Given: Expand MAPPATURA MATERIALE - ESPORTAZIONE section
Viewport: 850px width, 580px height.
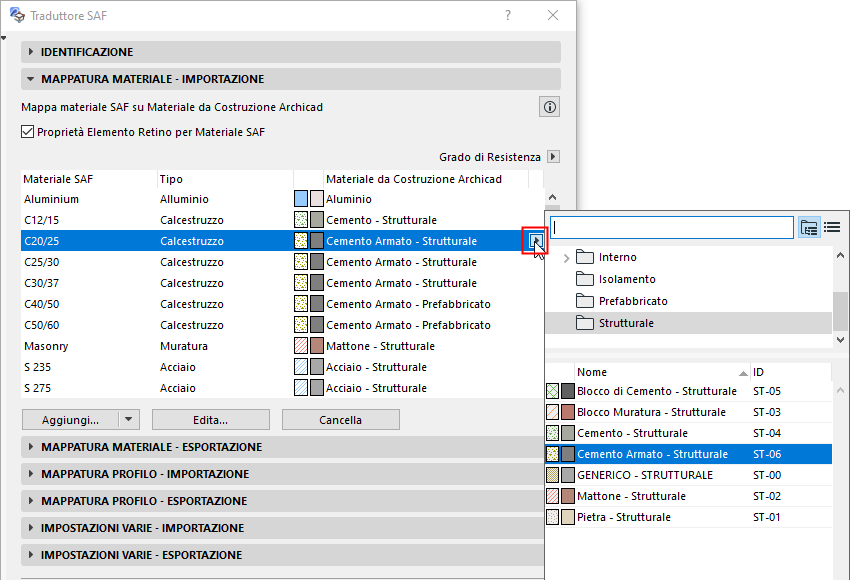Looking at the screenshot, I should [282, 447].
